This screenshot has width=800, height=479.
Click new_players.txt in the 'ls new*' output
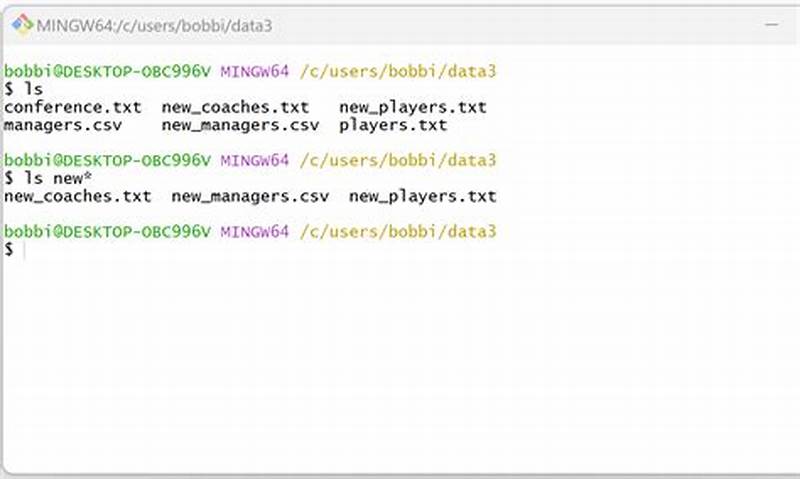click(422, 197)
